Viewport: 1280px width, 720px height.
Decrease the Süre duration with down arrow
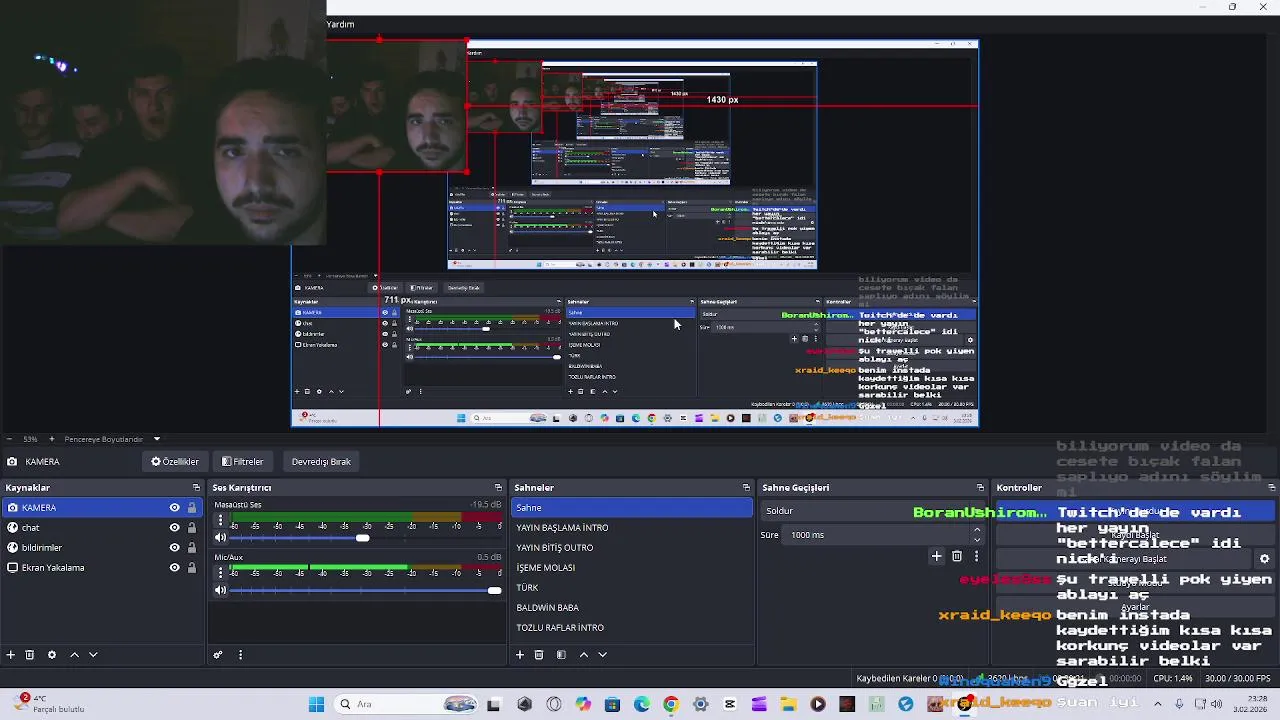tap(977, 540)
